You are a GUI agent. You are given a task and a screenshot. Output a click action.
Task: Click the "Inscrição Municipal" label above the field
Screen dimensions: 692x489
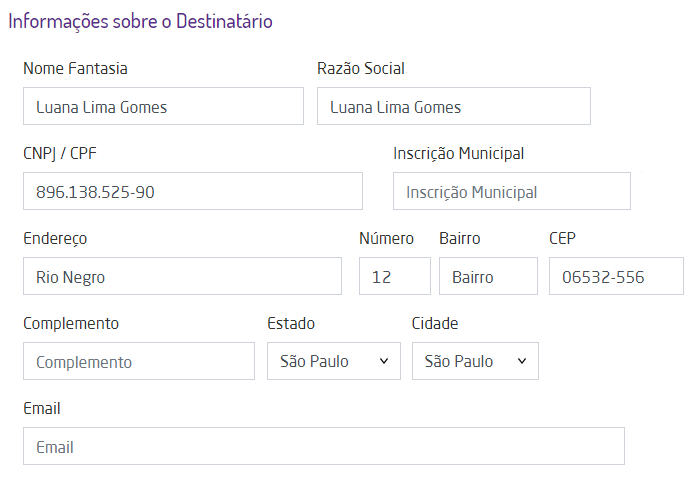[x=458, y=153]
